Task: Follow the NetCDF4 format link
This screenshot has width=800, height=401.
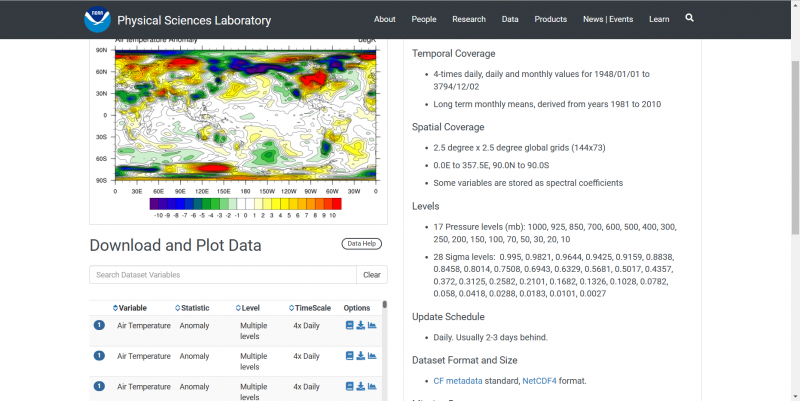Action: [541, 380]
